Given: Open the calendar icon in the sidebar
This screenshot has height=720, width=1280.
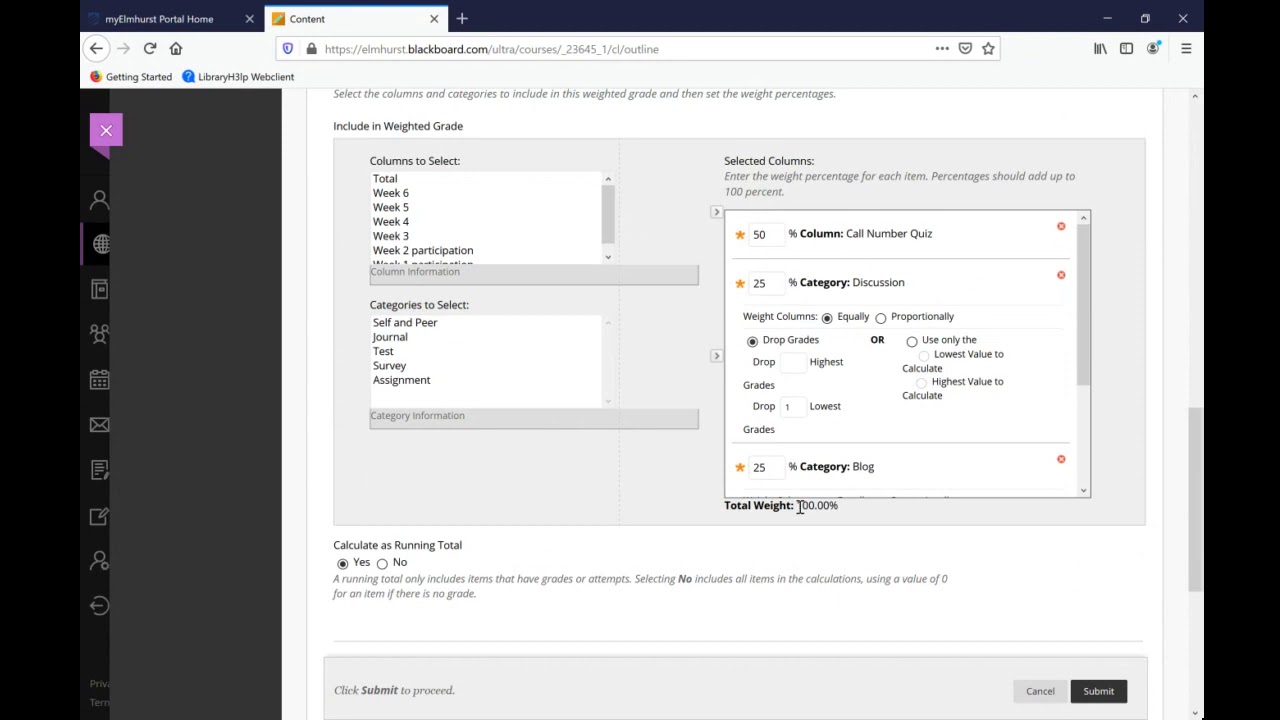Looking at the screenshot, I should click(x=100, y=380).
